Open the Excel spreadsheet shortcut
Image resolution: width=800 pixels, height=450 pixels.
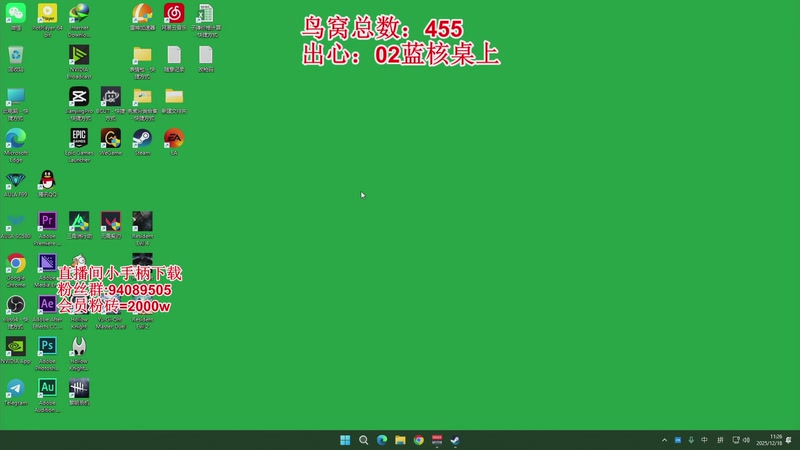pyautogui.click(x=206, y=19)
